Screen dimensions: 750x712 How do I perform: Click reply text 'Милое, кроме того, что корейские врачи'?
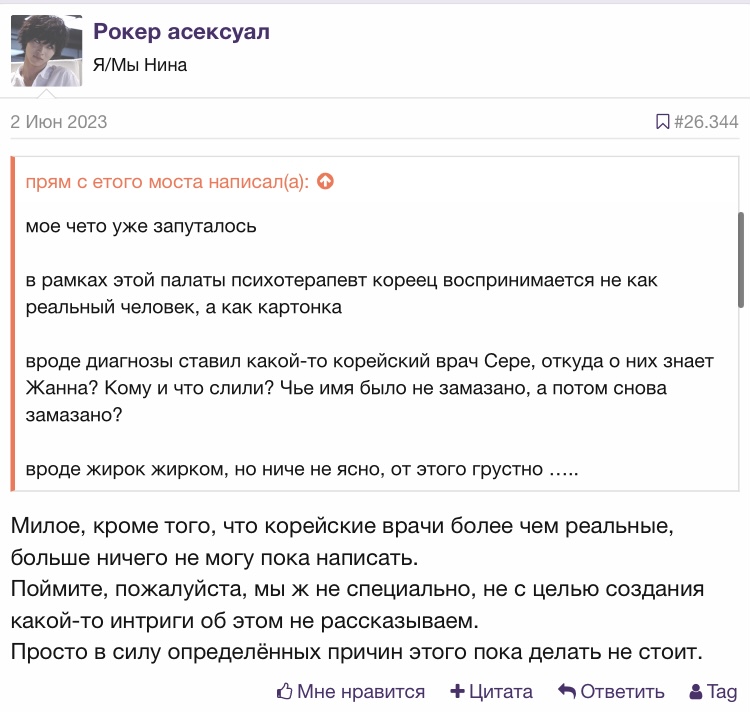tap(228, 526)
